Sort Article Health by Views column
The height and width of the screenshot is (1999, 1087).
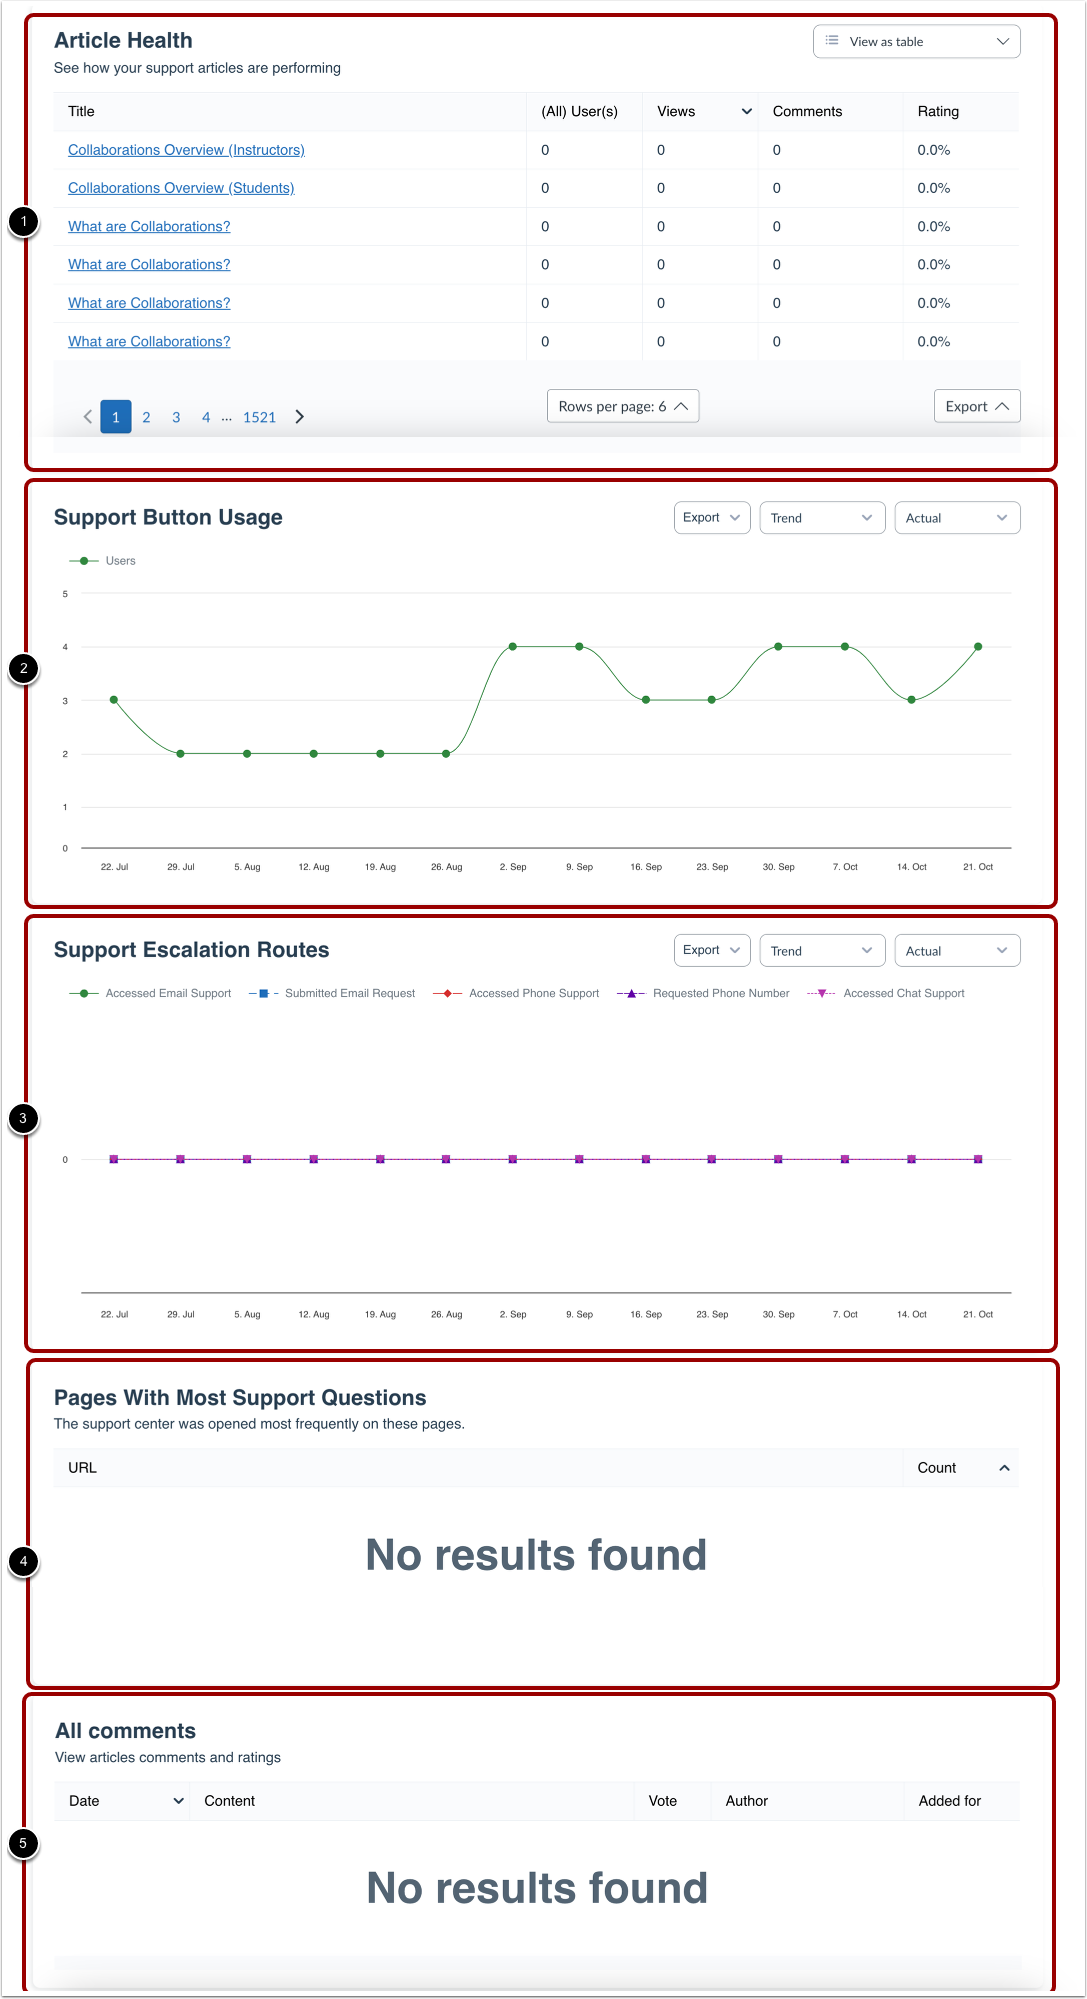[x=700, y=112]
